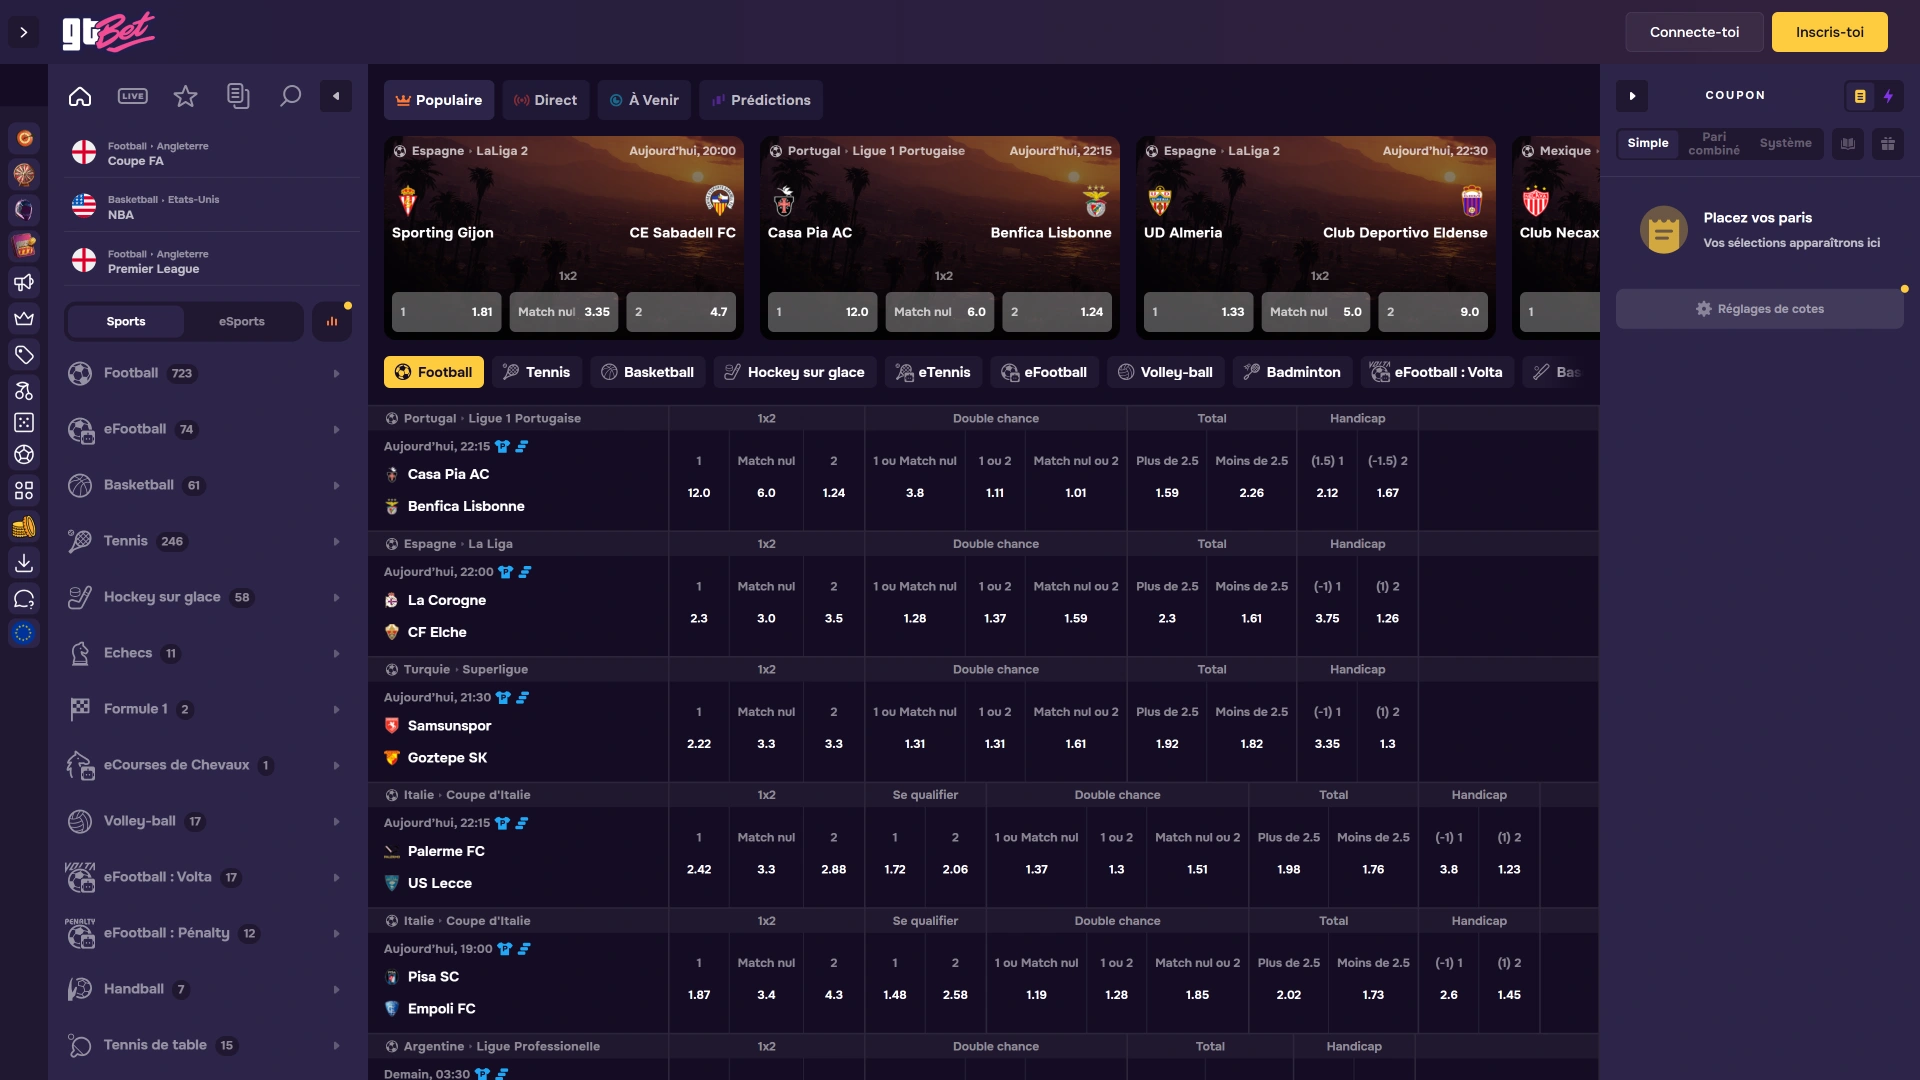1920x1080 pixels.
Task: Open the Premier League shortcut
Action: click(x=212, y=261)
